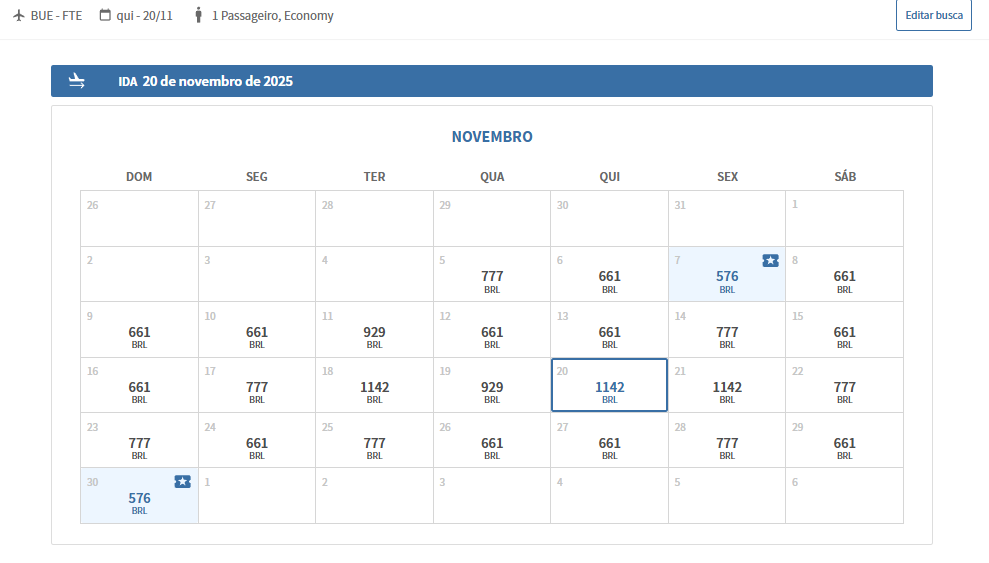Choose November 5 fare at 777 BRL
The image size is (989, 563).
pos(492,274)
